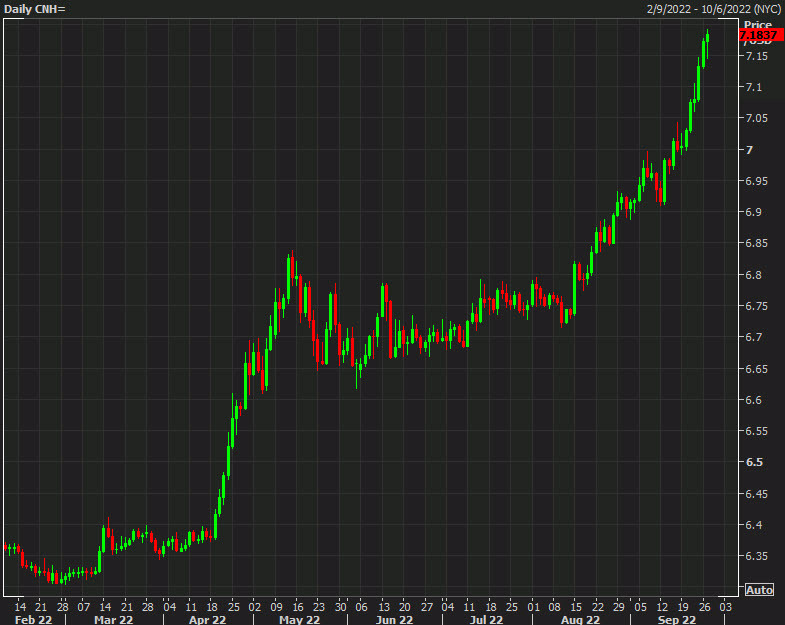
Task: Click the Aug 22 month label
Action: [580, 619]
